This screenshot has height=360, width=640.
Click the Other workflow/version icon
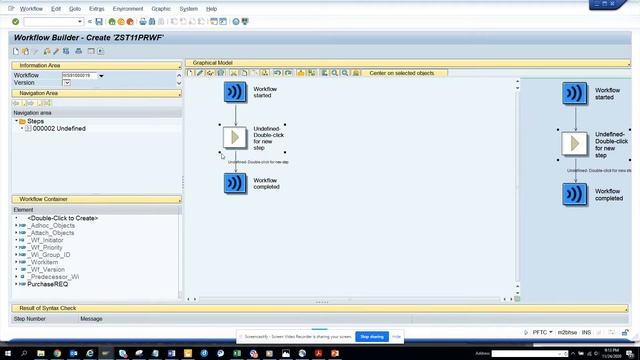click(x=25, y=51)
